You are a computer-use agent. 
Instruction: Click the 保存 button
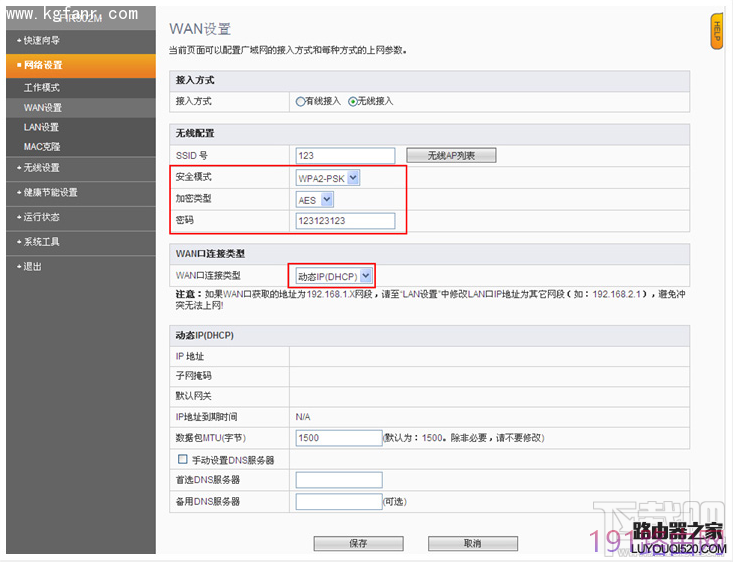pos(358,543)
